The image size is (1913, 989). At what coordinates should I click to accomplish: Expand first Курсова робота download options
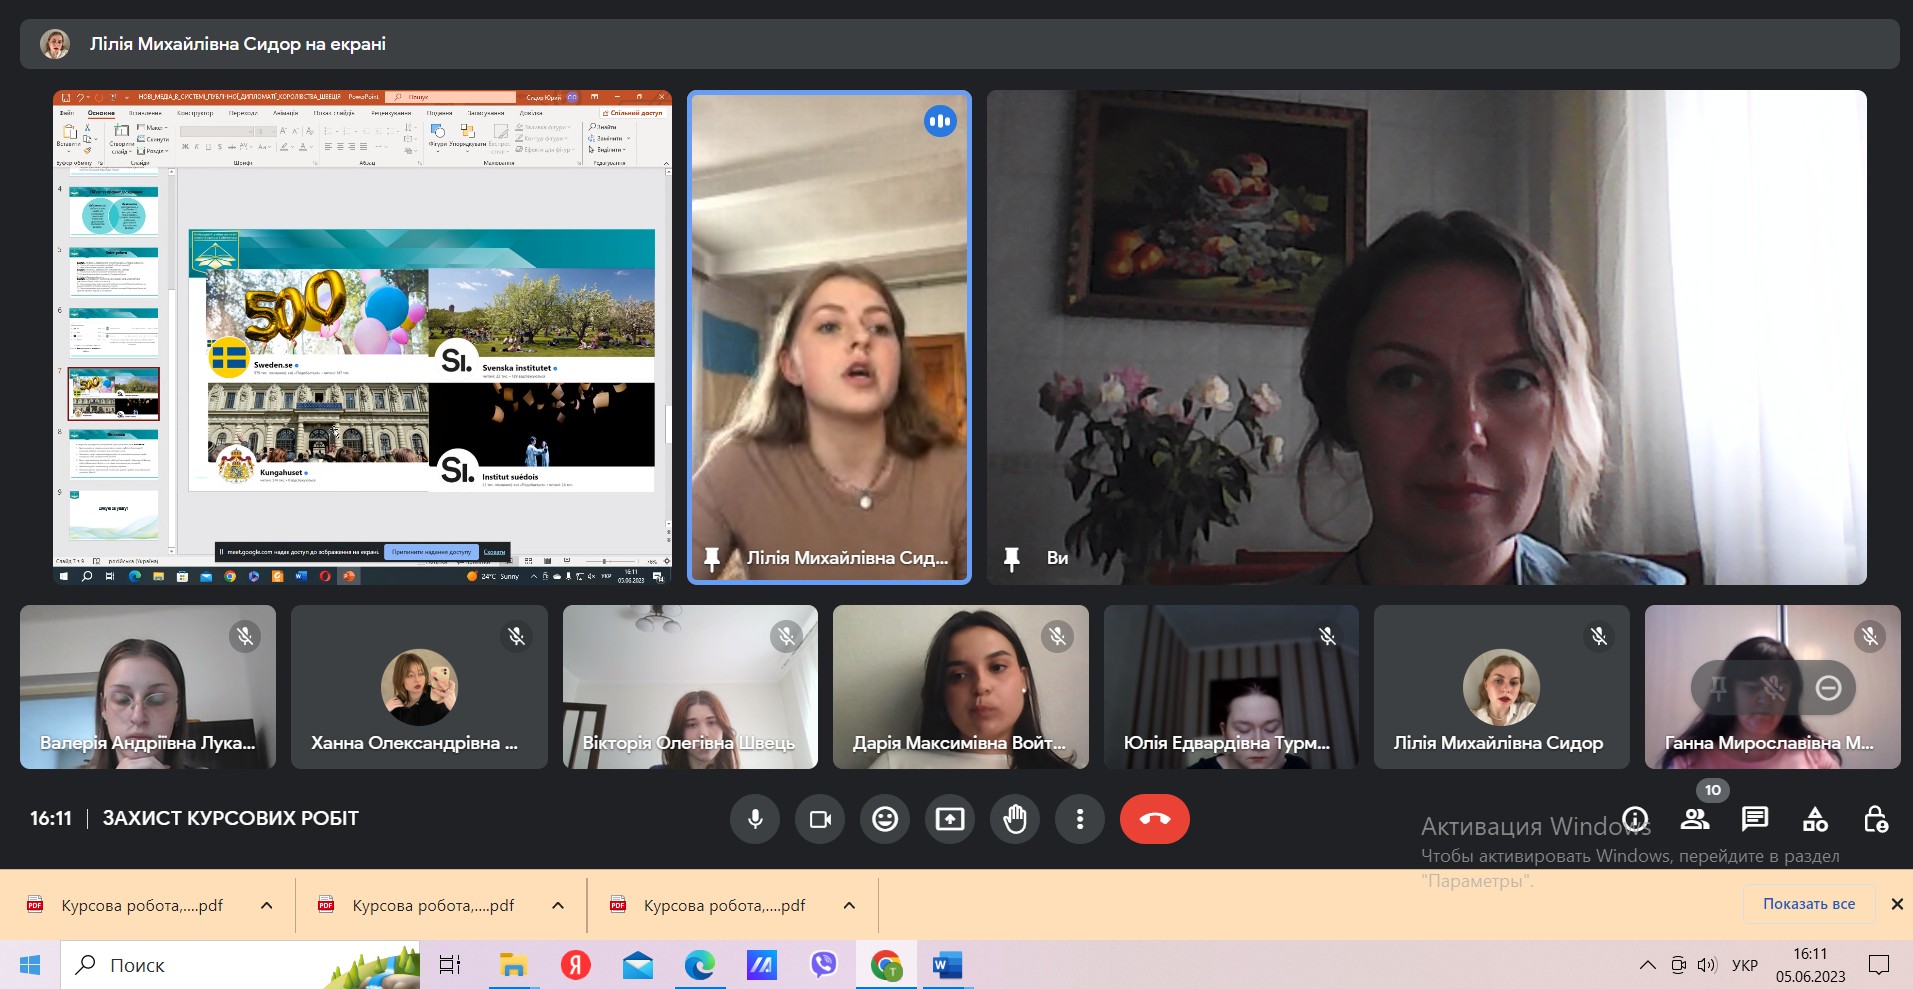(x=267, y=906)
